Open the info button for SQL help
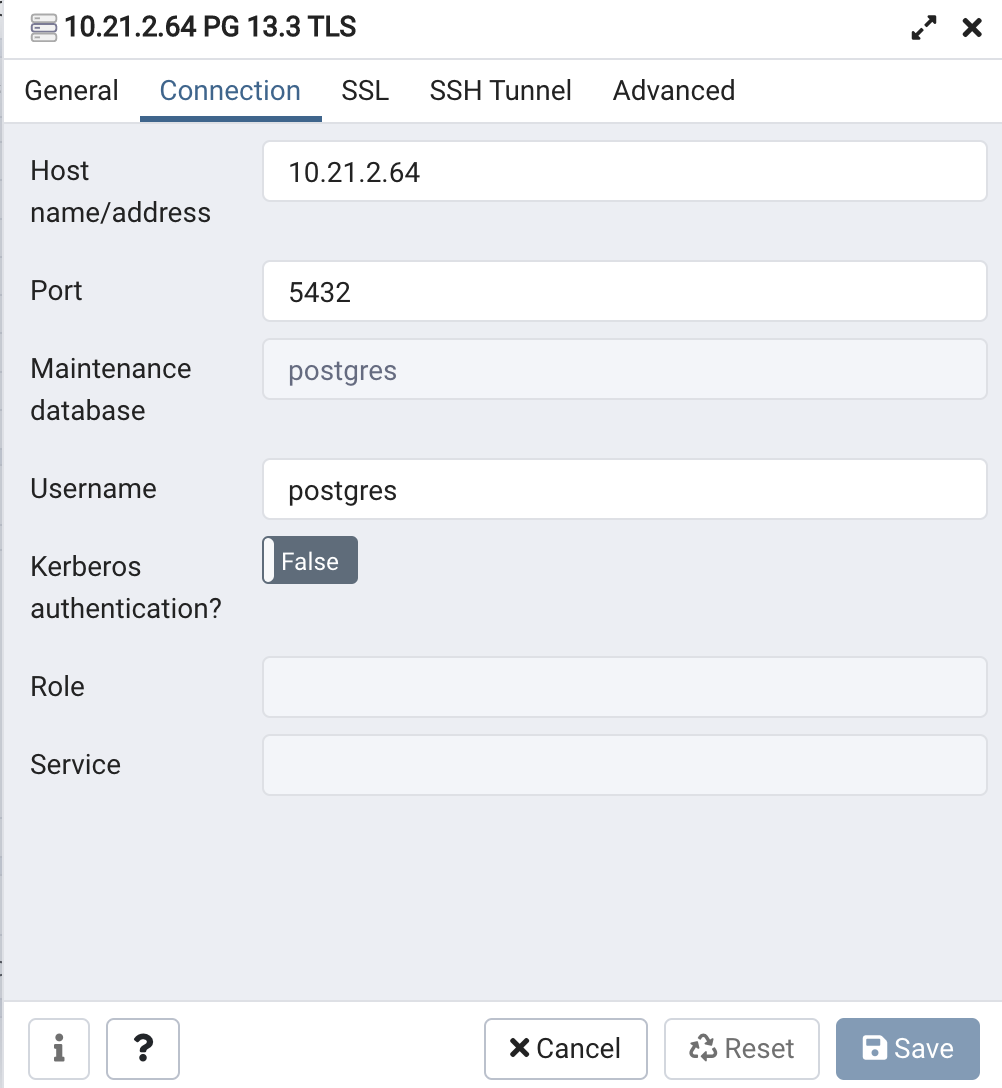Image resolution: width=1002 pixels, height=1088 pixels. (x=59, y=1048)
